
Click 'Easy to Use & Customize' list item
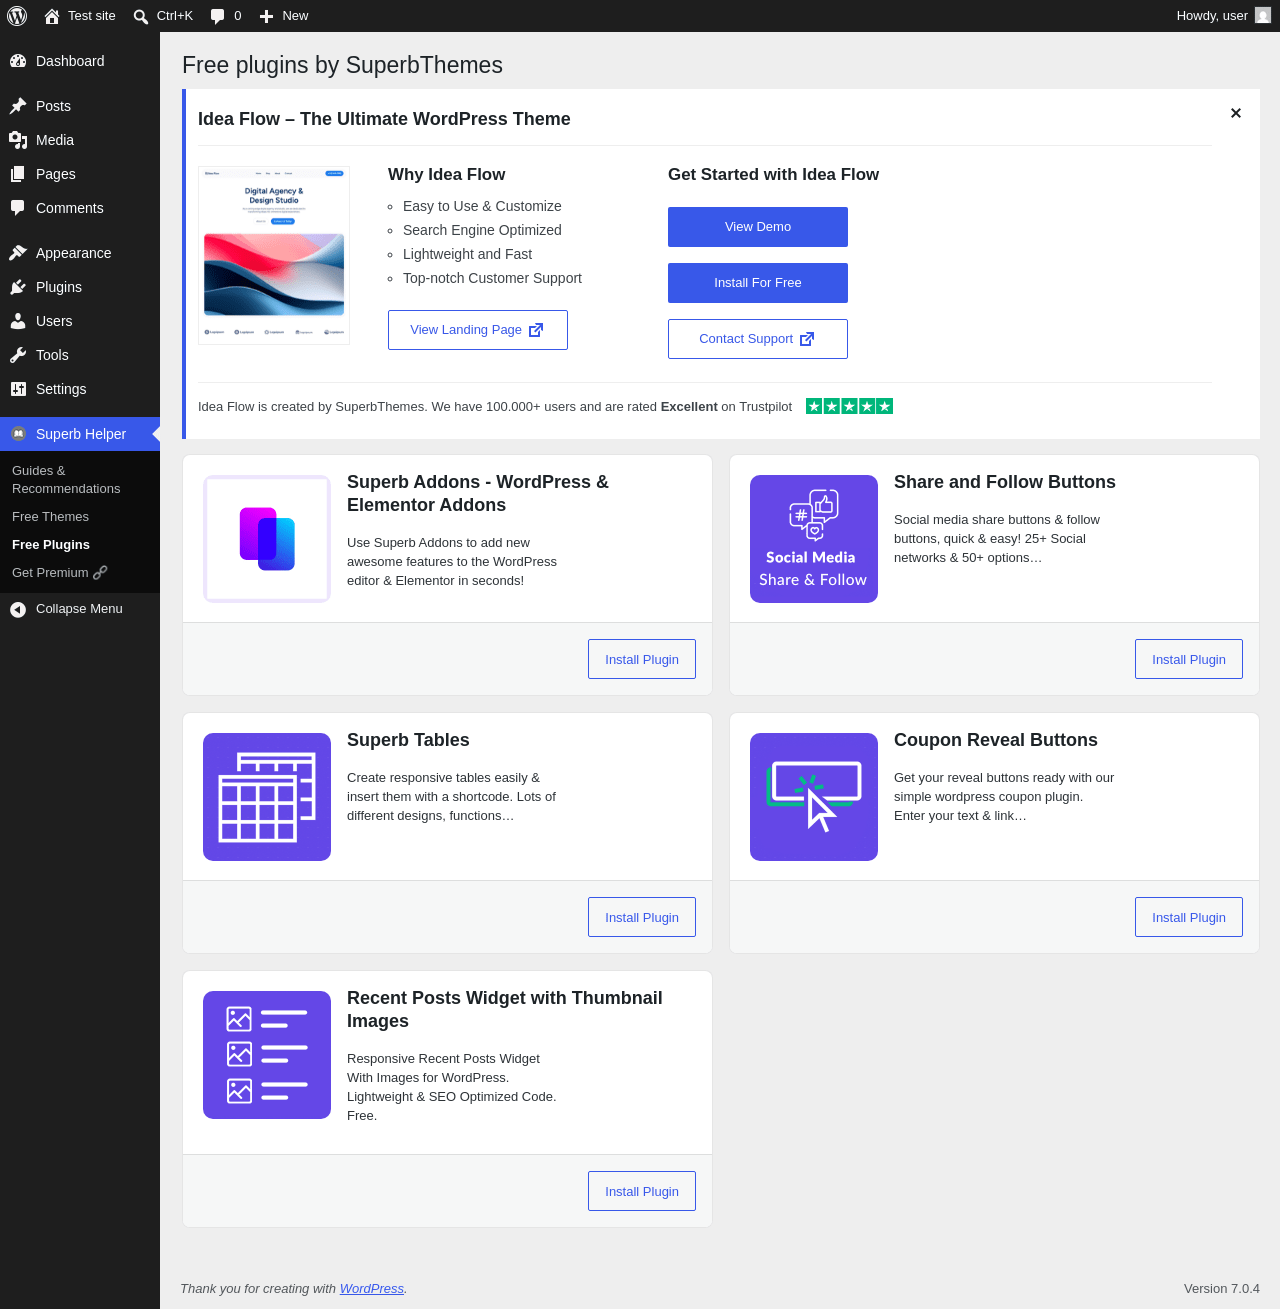[x=482, y=206]
